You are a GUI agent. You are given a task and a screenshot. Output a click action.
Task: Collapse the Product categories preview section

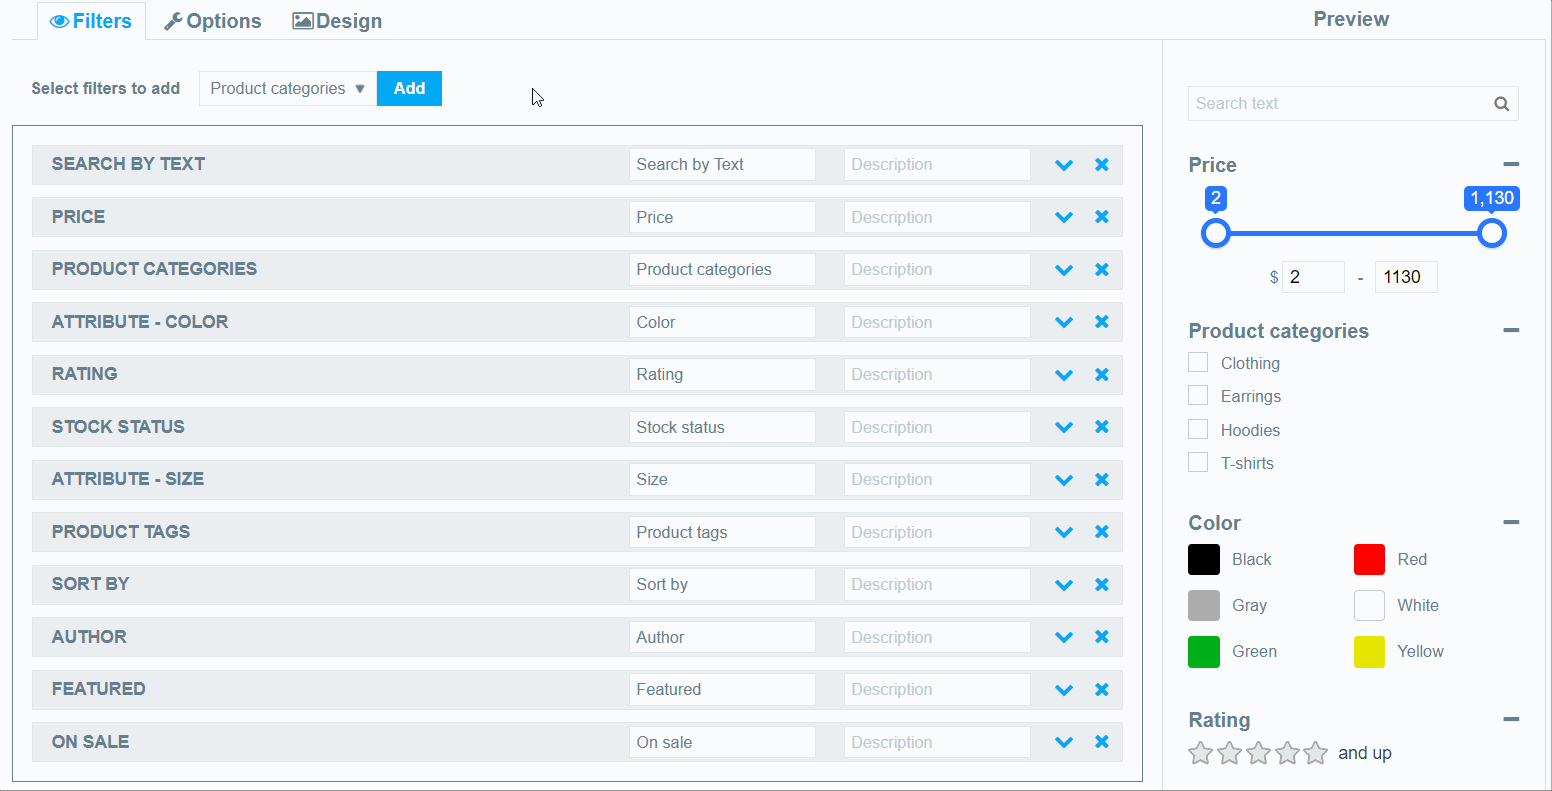[1511, 331]
